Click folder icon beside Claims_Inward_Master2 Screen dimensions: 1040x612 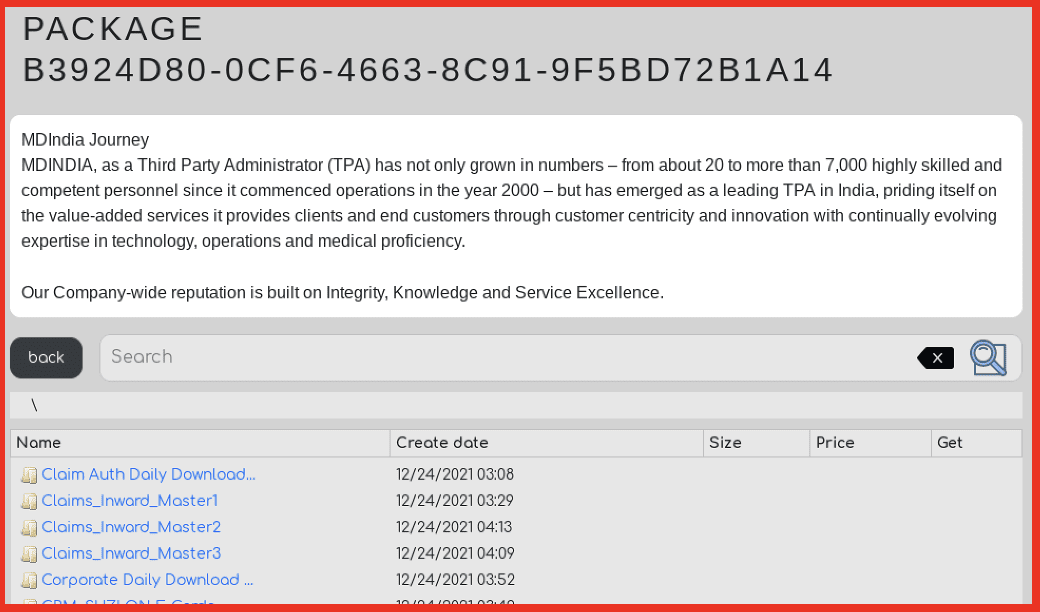tap(29, 528)
